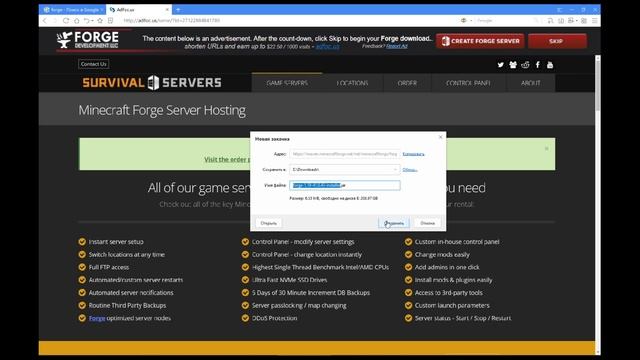640x360 pixels.
Task: Click the page vertical scrollbar
Action: [x=598, y=204]
